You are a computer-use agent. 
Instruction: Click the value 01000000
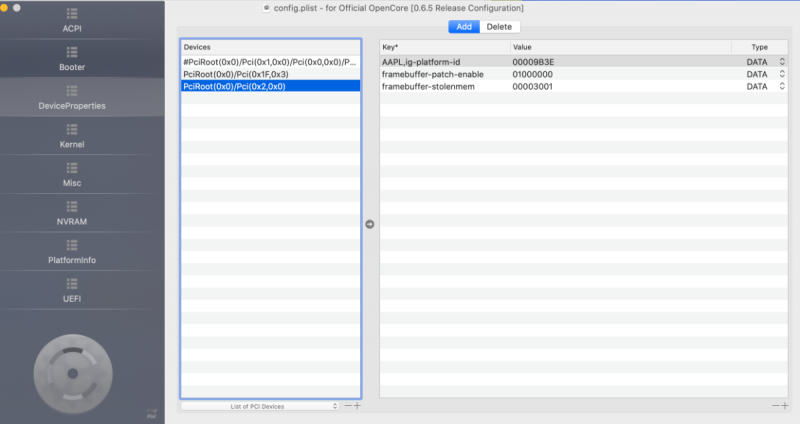coord(532,74)
